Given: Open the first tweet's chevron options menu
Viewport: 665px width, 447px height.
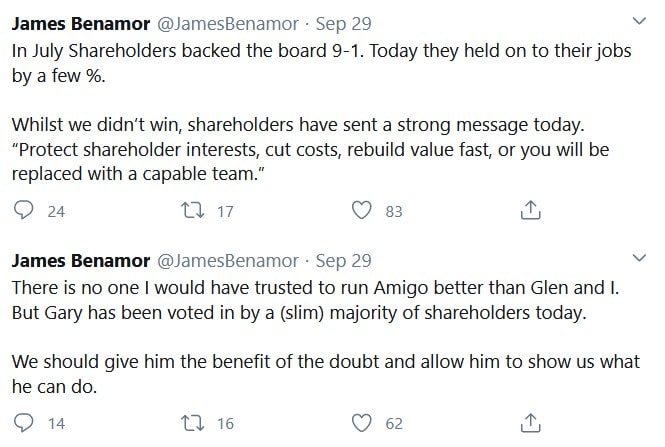Looking at the screenshot, I should (x=639, y=21).
